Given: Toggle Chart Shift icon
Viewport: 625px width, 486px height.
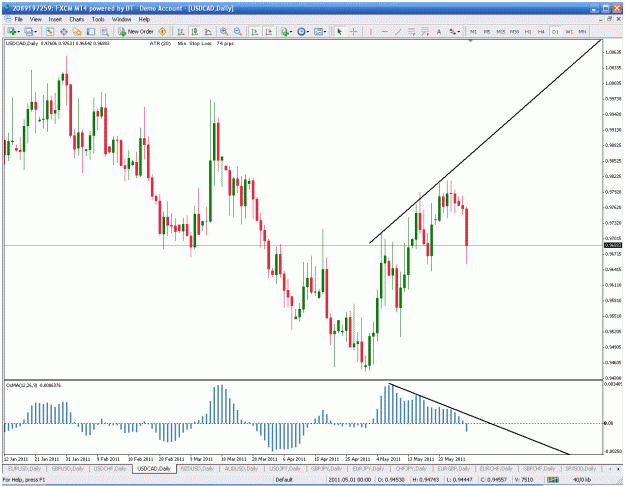Looking at the screenshot, I should (269, 31).
